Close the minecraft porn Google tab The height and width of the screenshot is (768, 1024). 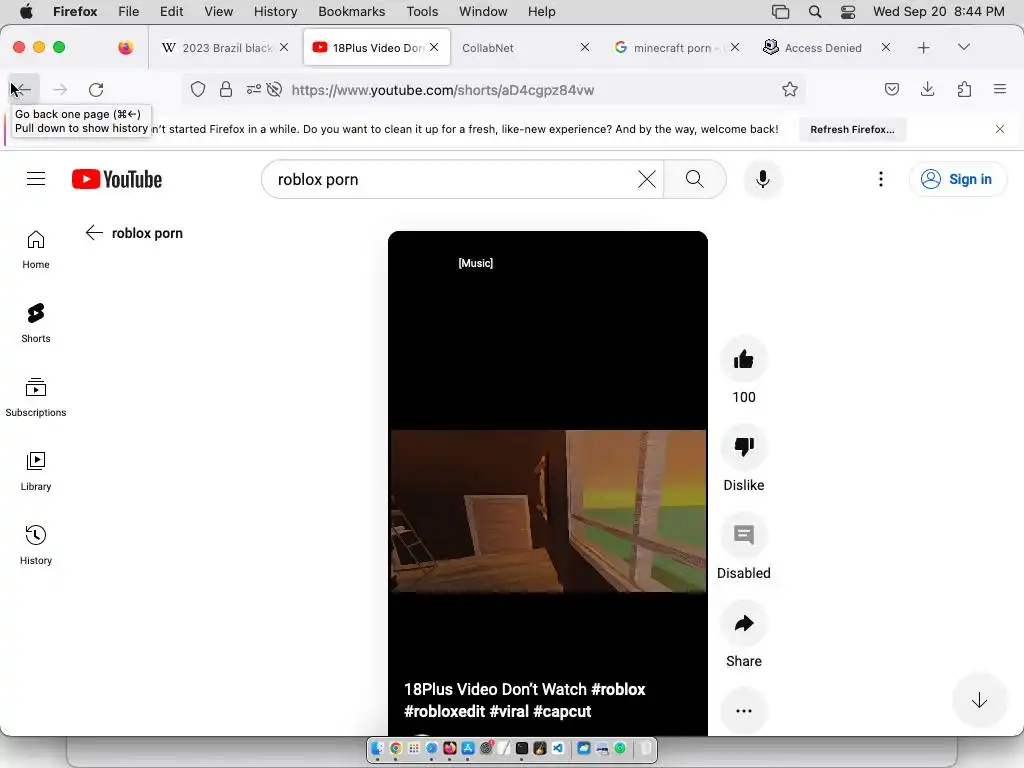(x=735, y=48)
